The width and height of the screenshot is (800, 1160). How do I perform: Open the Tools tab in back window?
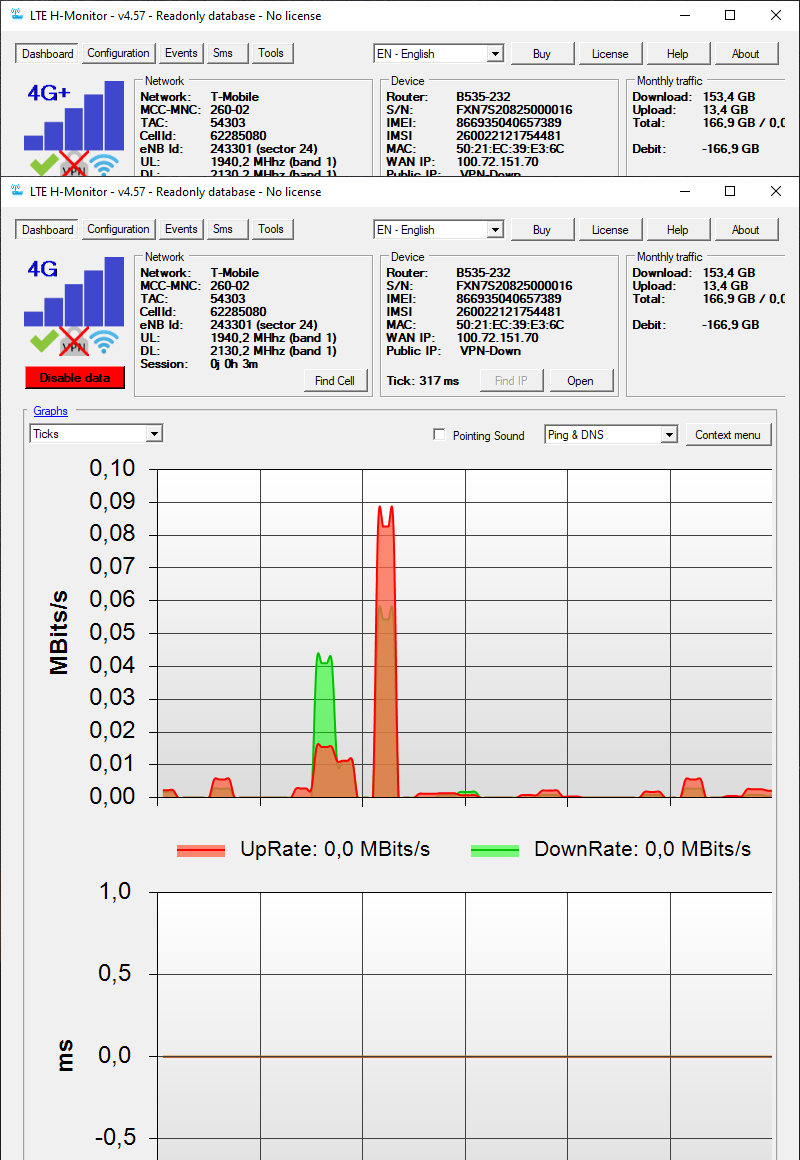coord(272,53)
